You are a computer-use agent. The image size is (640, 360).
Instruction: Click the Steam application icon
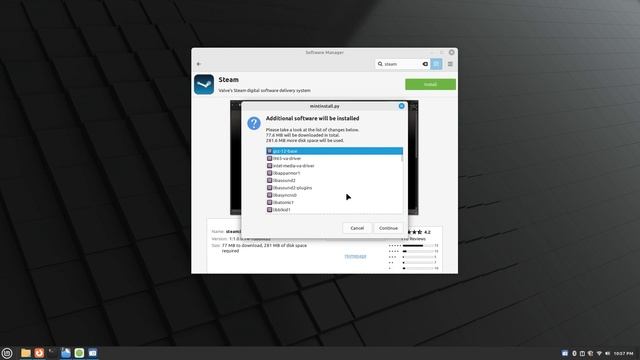(204, 84)
